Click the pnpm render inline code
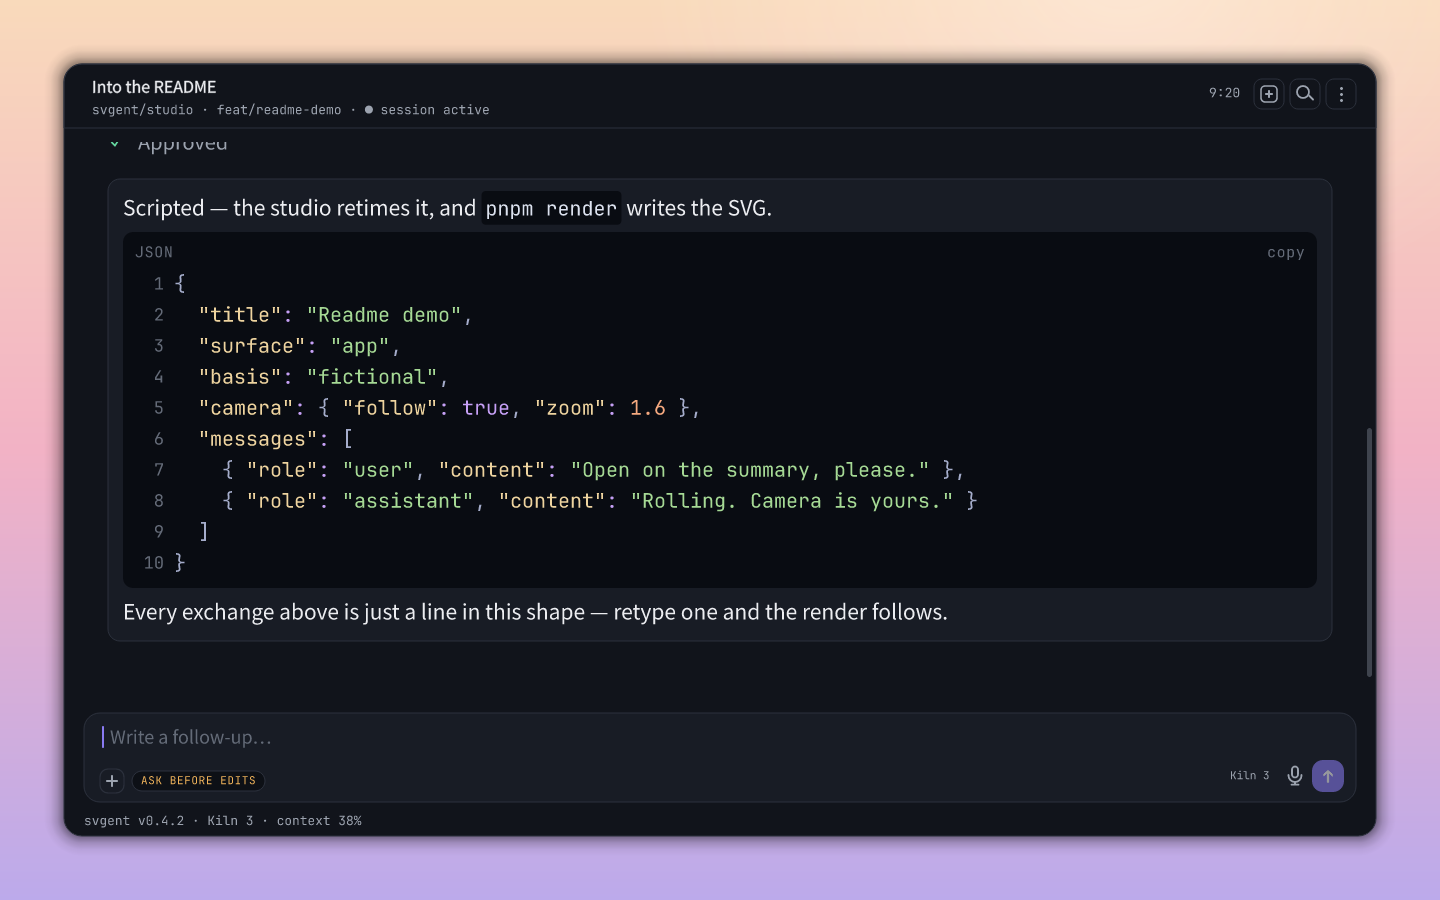1440x900 pixels. tap(551, 208)
